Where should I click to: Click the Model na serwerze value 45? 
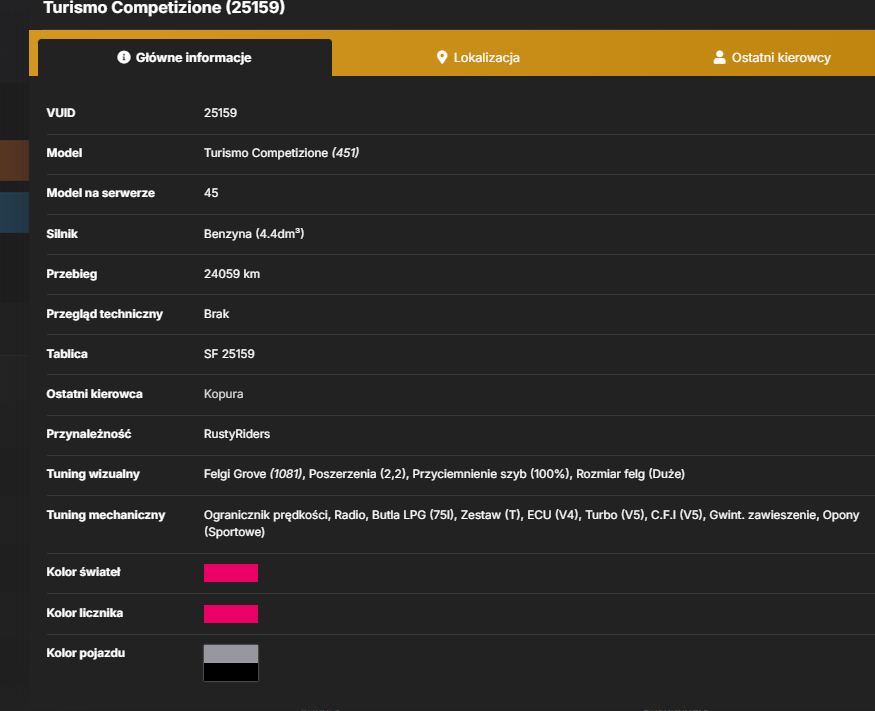point(211,193)
